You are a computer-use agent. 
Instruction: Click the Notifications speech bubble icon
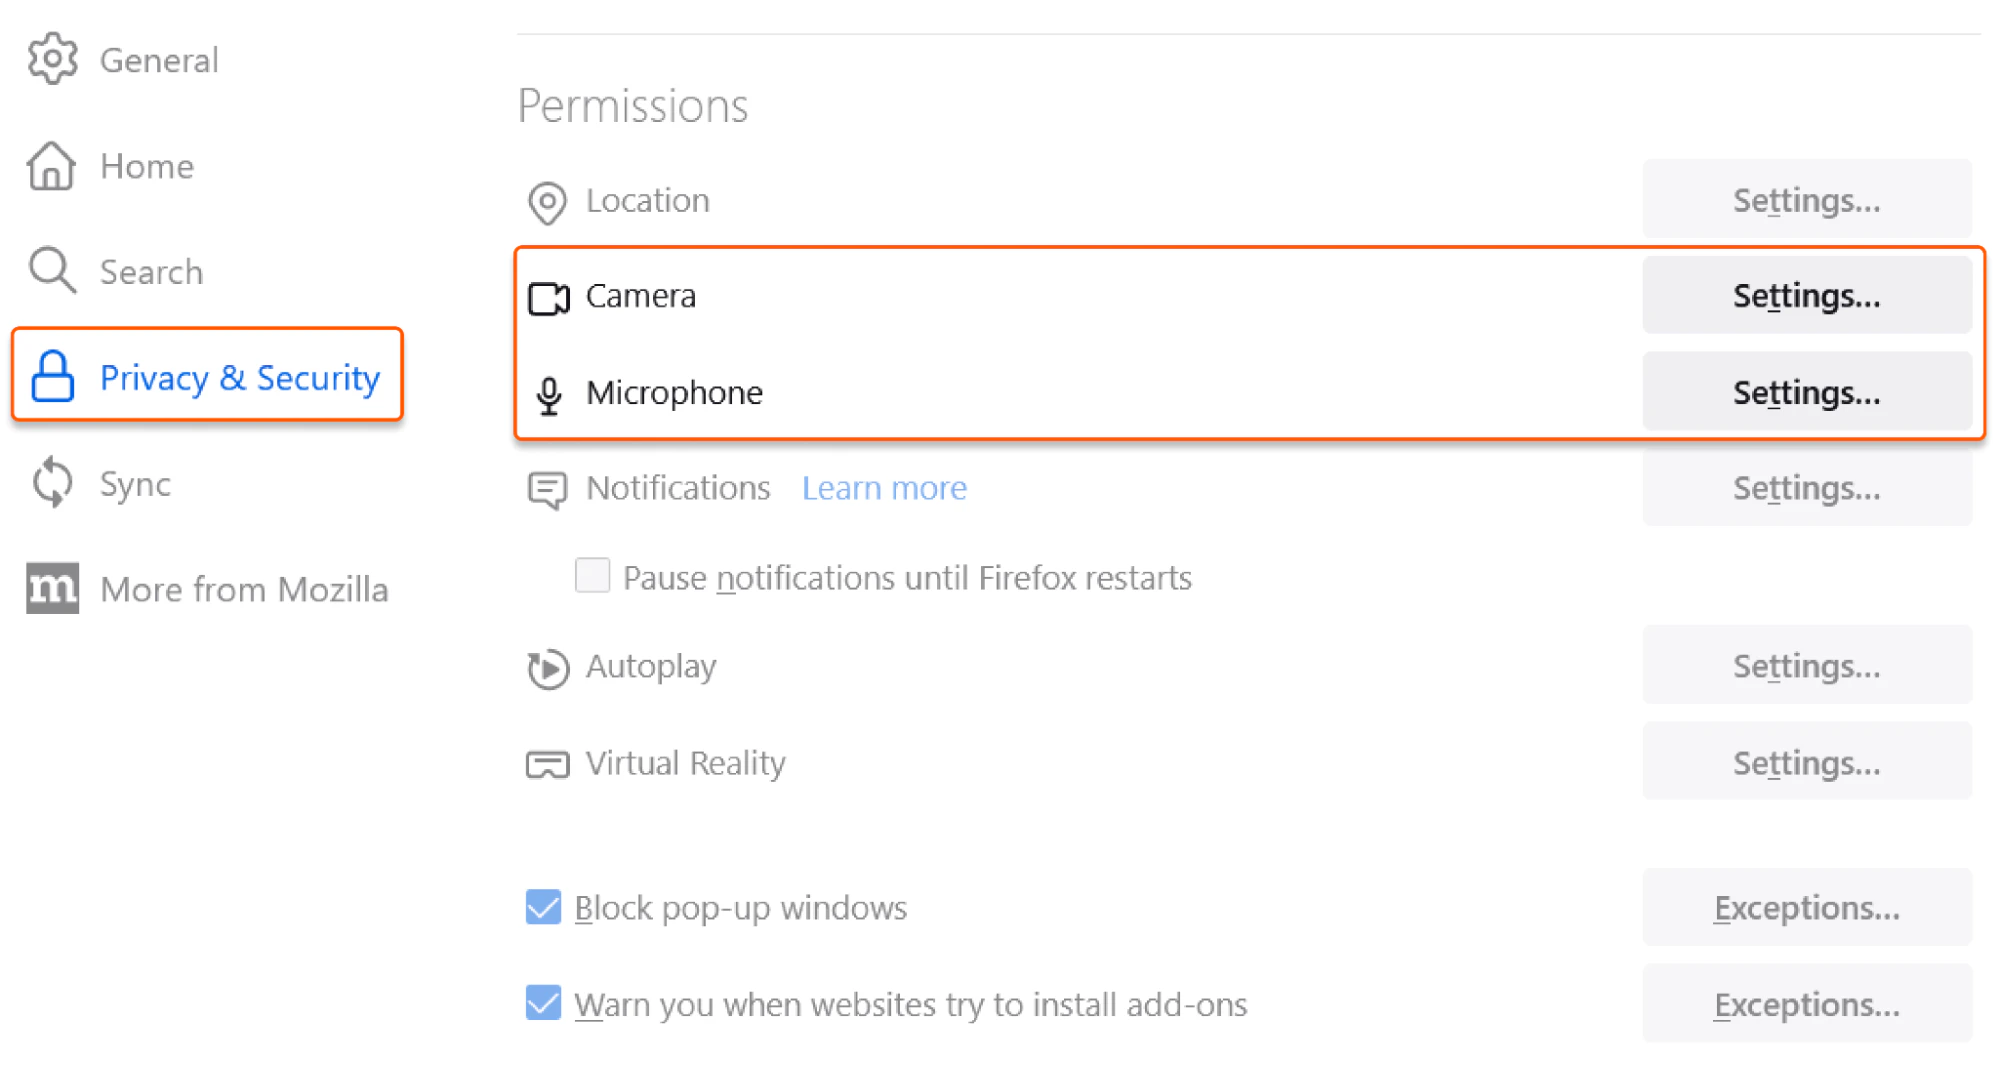click(546, 489)
